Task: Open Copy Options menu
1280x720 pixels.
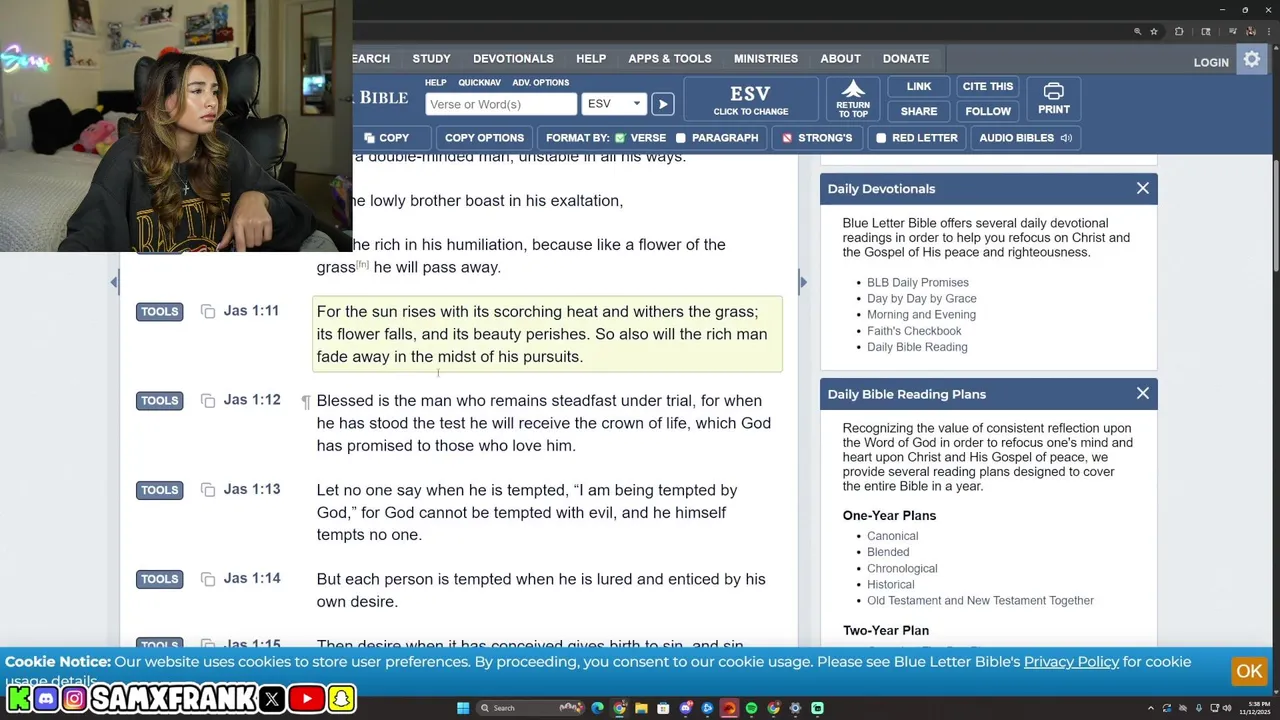Action: click(484, 138)
